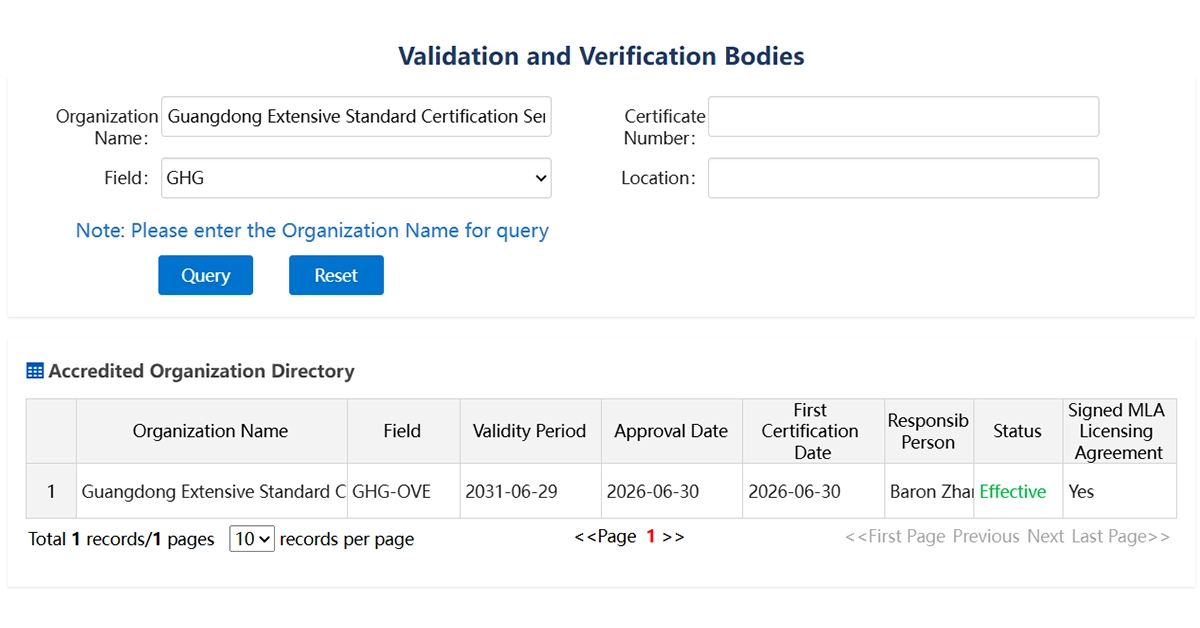Click the Signed MLA Licensing Agreement header
The height and width of the screenshot is (628, 1200).
point(1118,431)
